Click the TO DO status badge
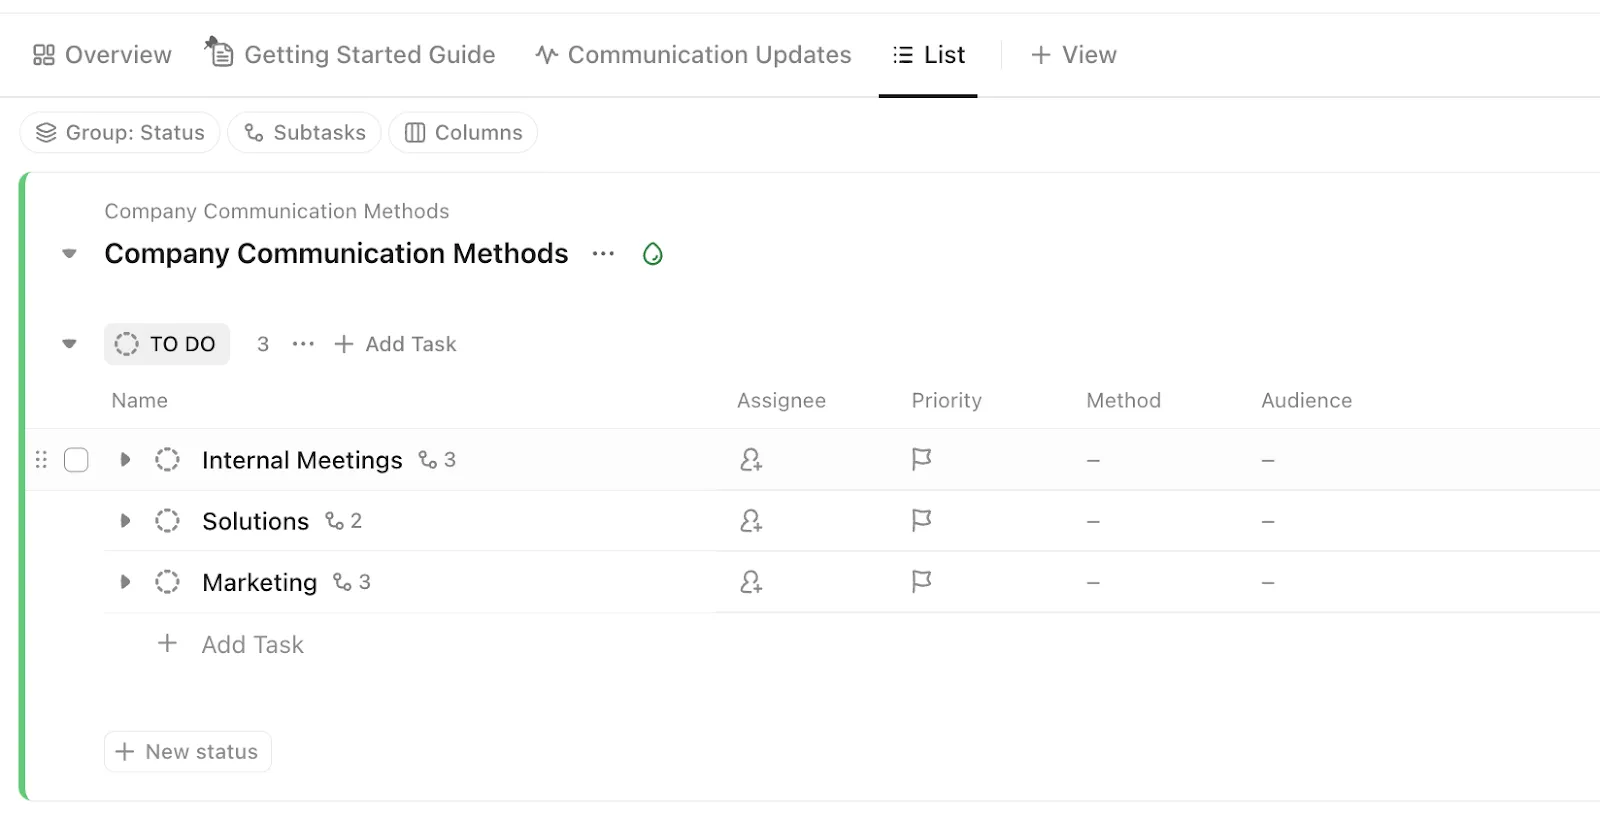 [167, 344]
